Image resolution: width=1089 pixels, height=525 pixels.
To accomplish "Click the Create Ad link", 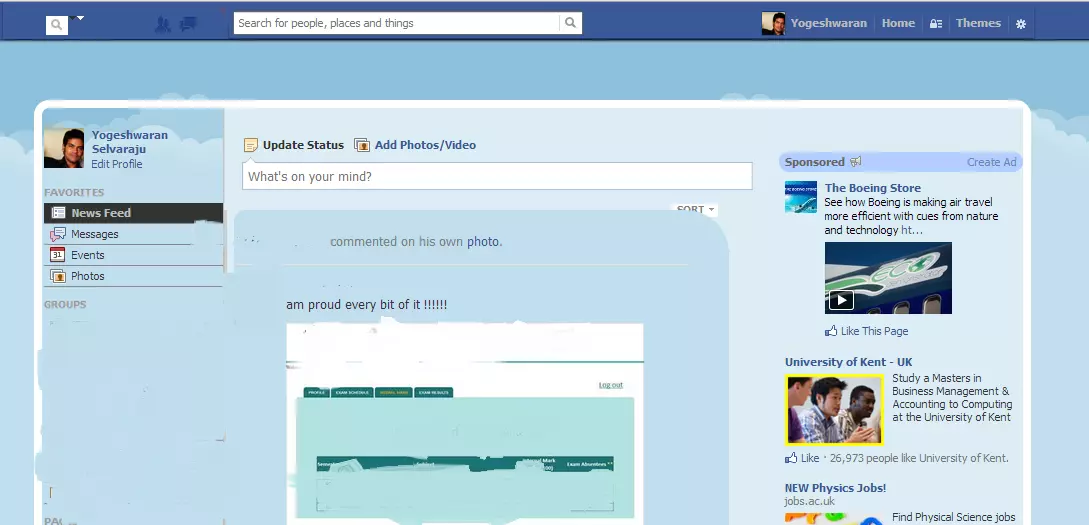I will click(x=991, y=162).
